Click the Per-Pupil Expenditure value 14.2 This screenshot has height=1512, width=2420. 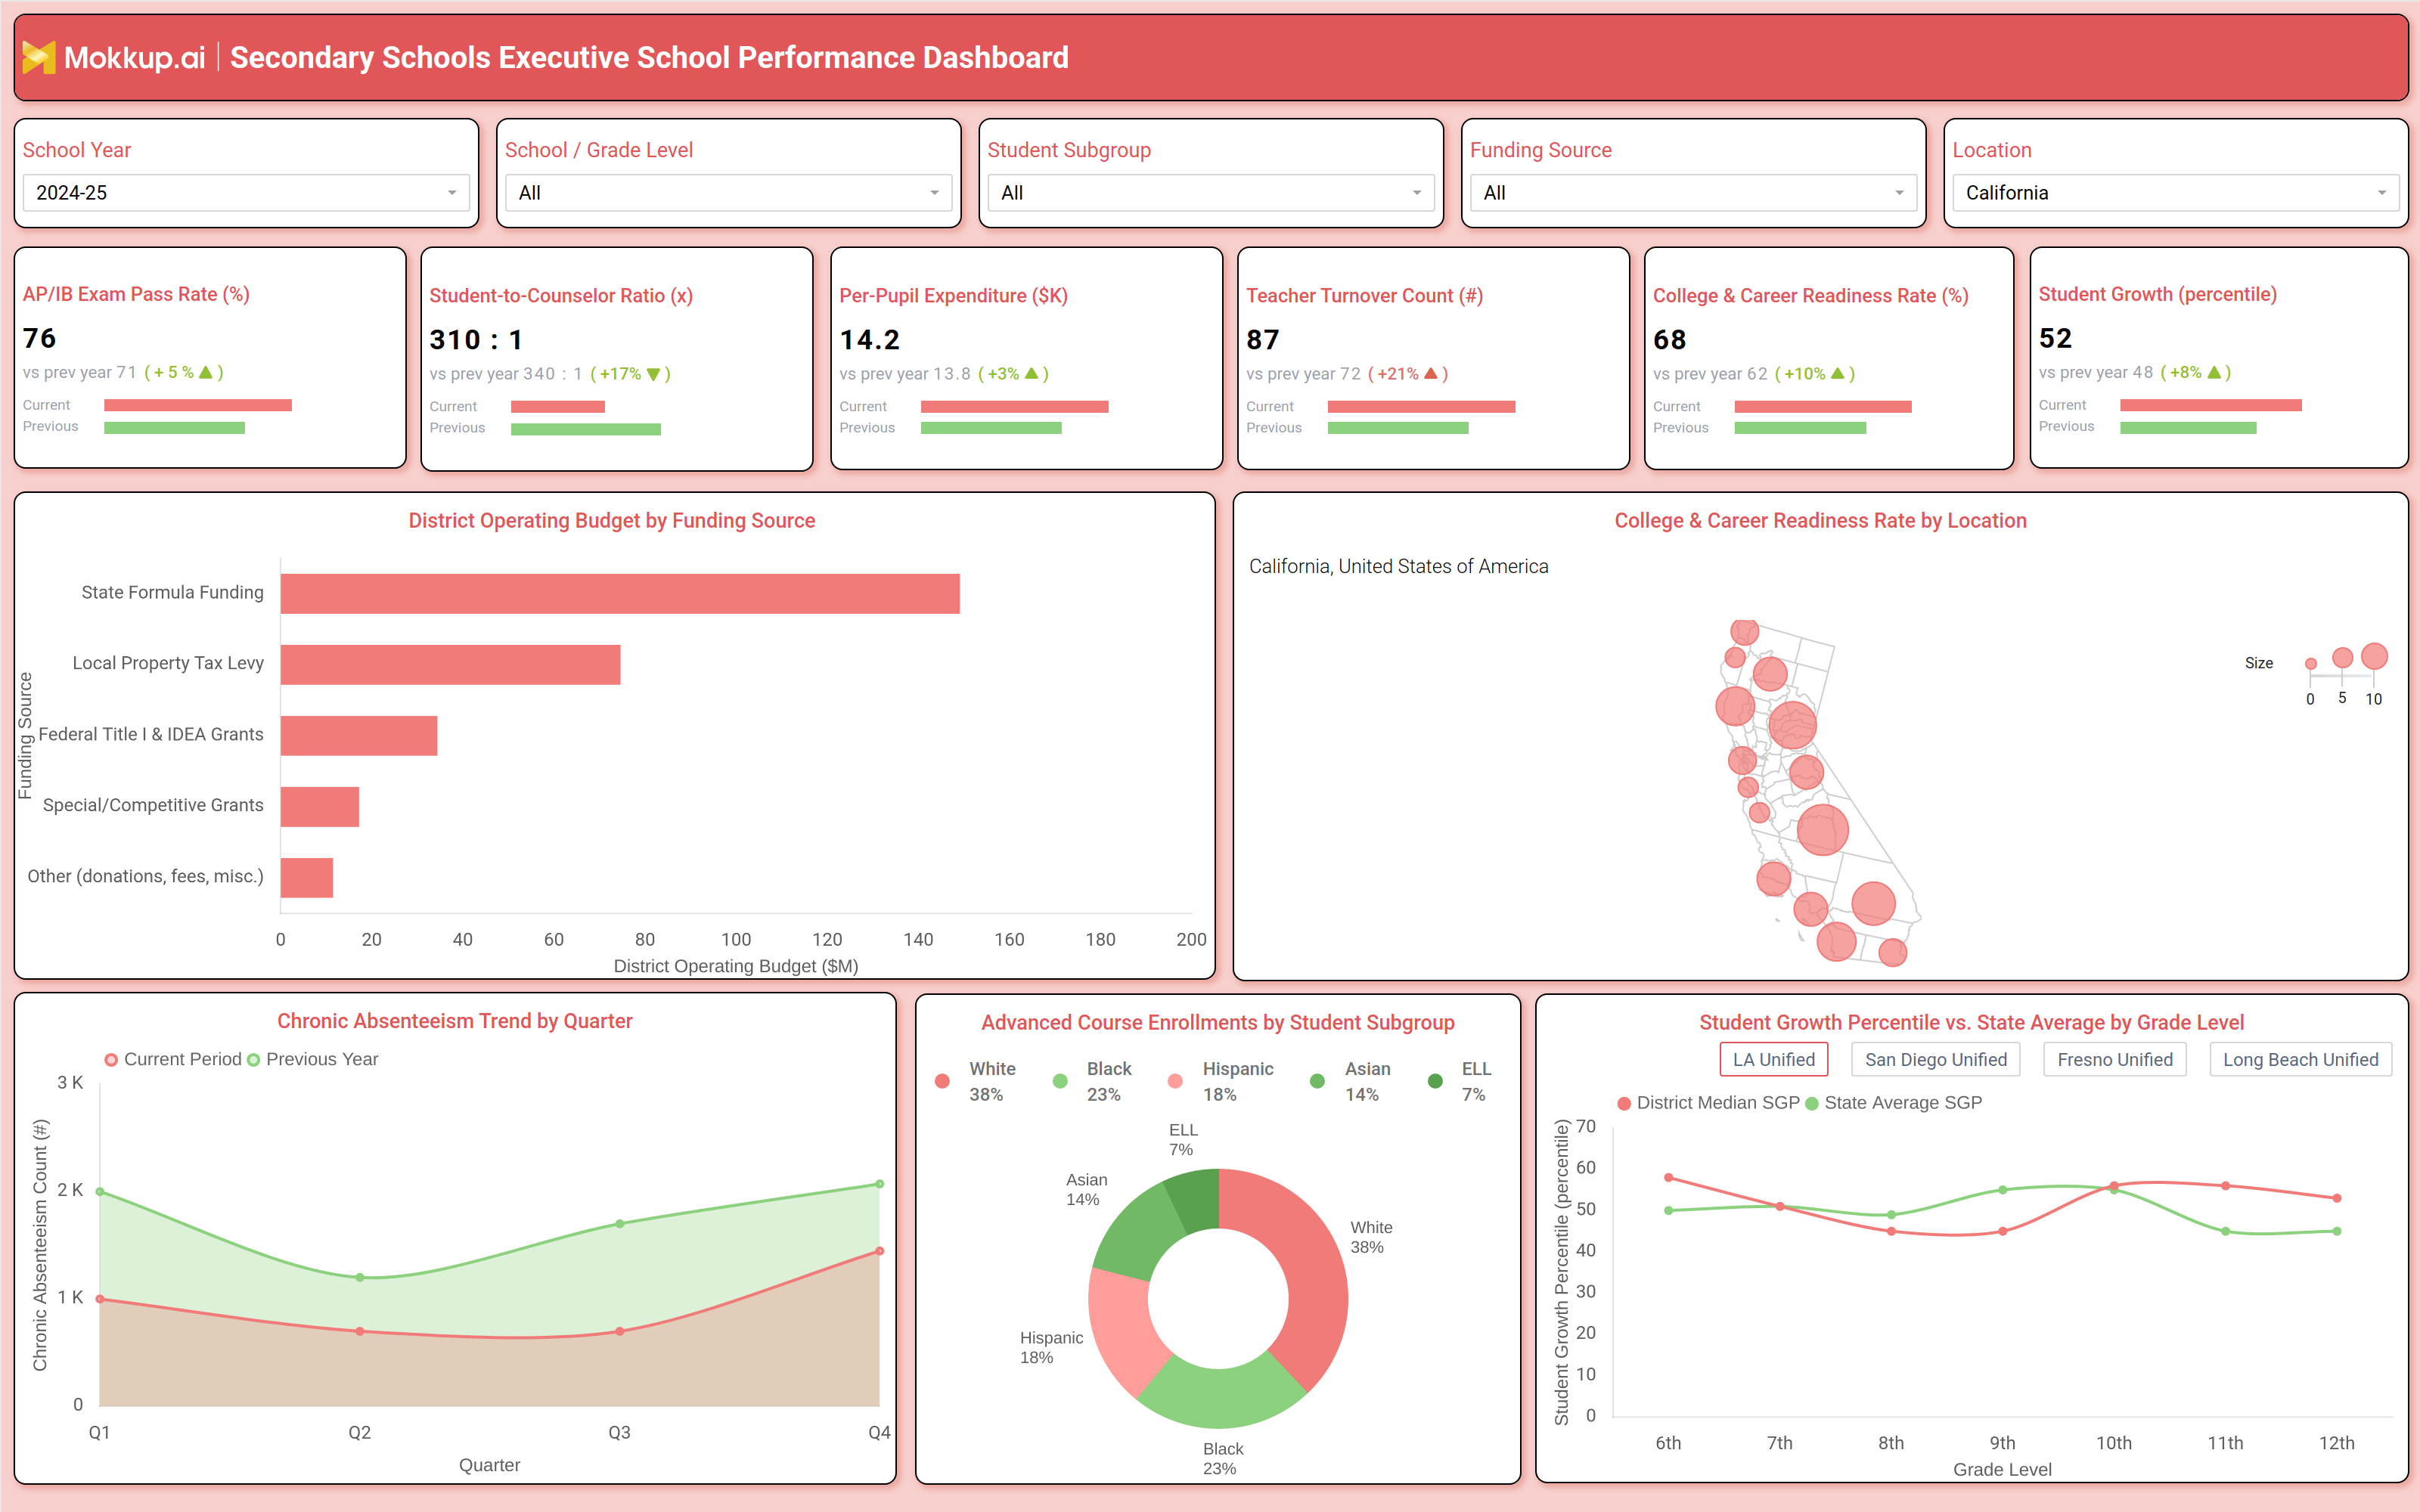pyautogui.click(x=870, y=340)
